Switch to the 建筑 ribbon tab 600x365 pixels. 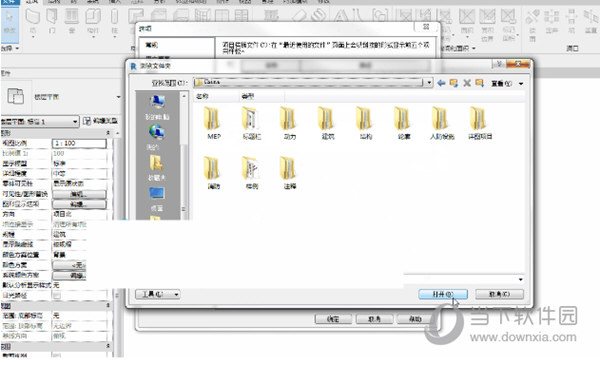pyautogui.click(x=32, y=2)
